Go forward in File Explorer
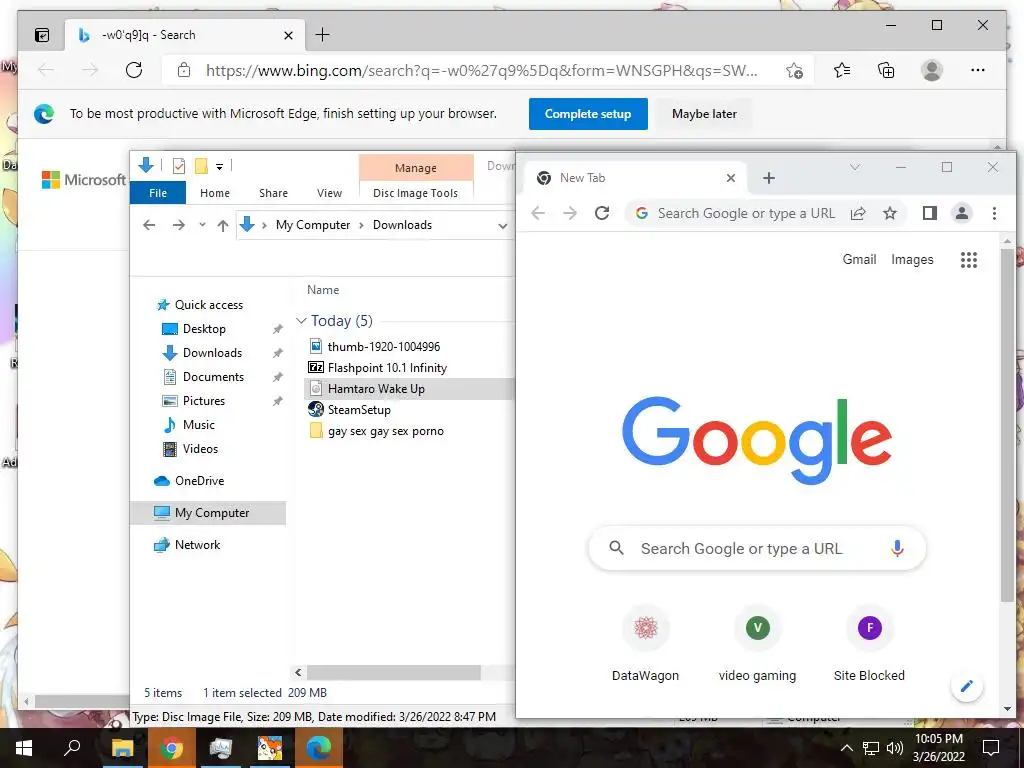The image size is (1024, 768). [x=179, y=225]
